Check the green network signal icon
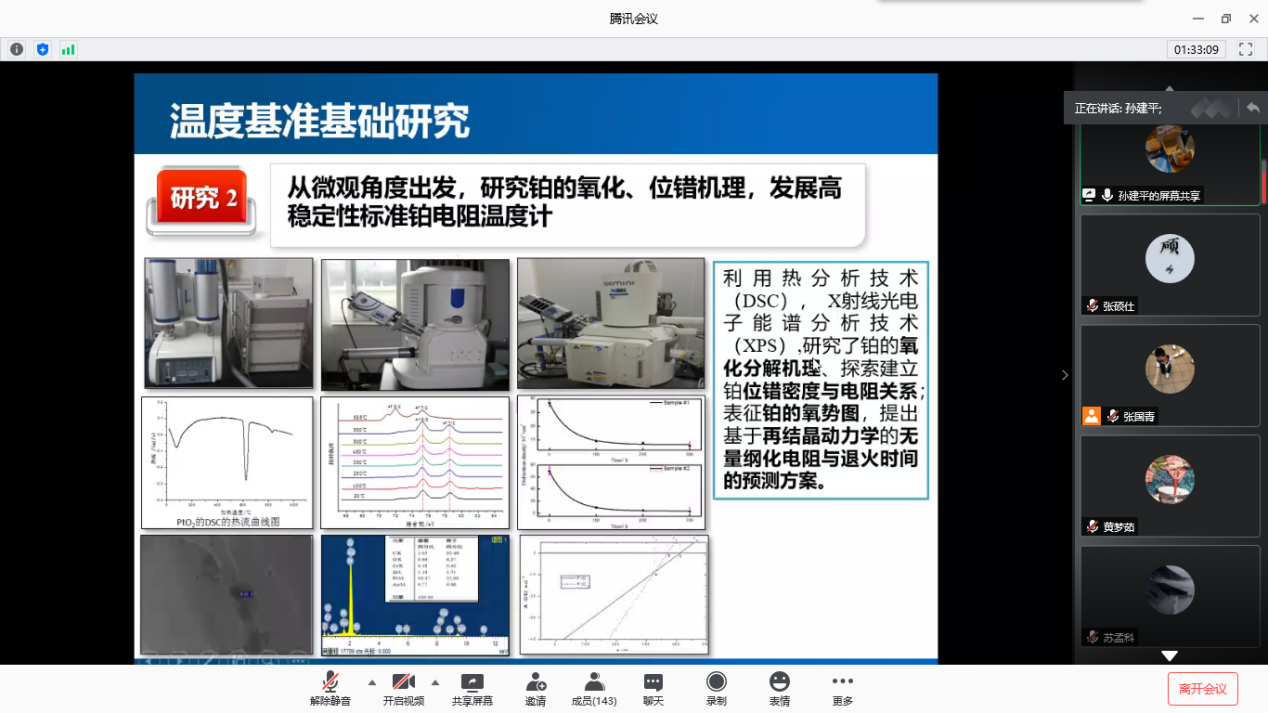The image size is (1268, 713). (68, 49)
